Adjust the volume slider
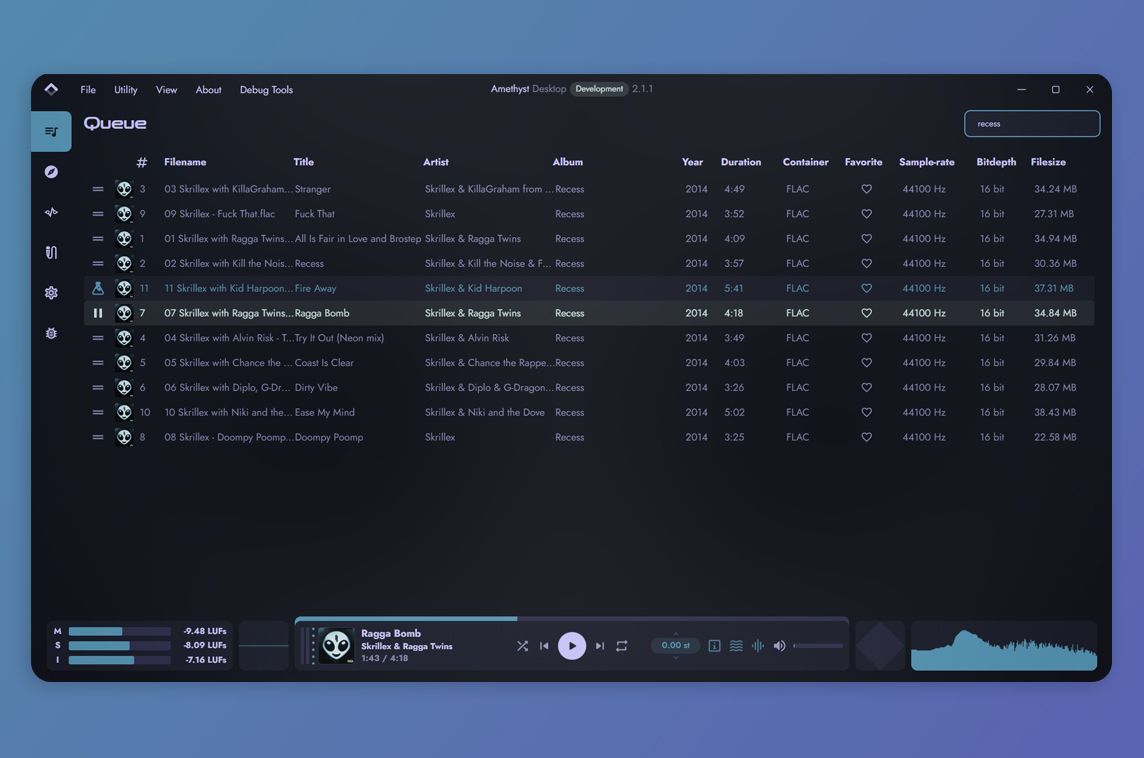The width and height of the screenshot is (1144, 758). tap(818, 646)
